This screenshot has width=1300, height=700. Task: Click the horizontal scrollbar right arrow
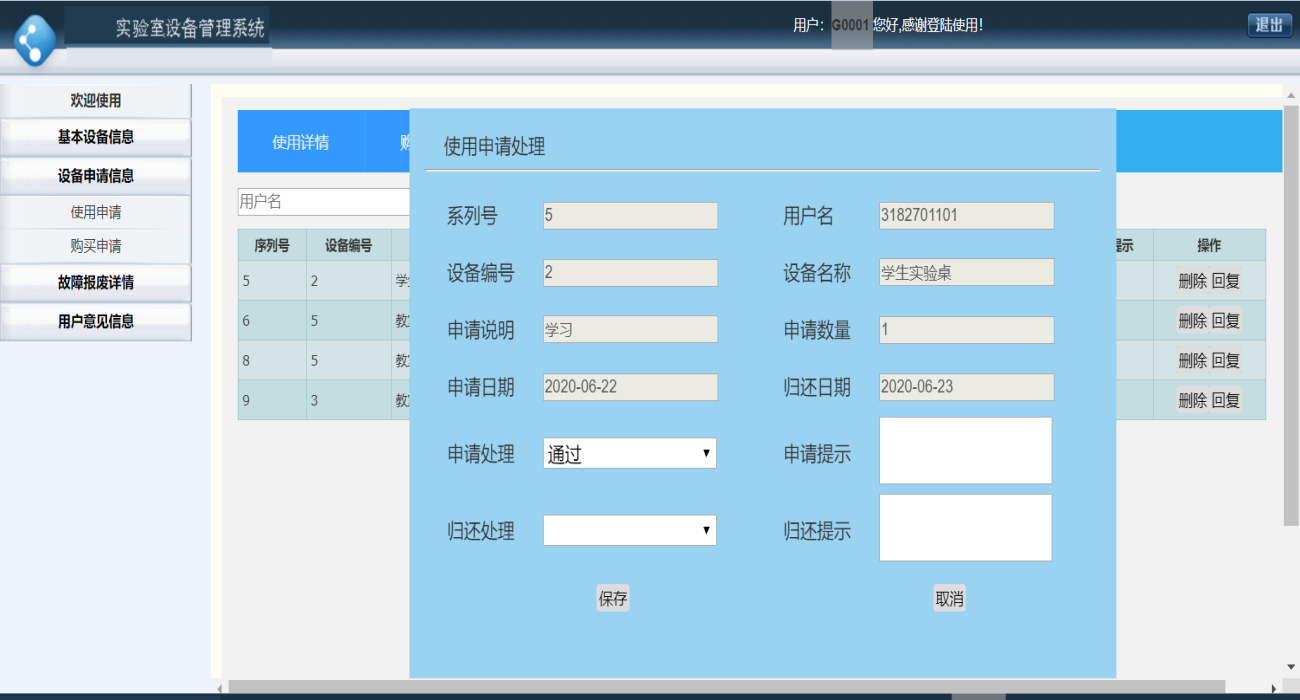pyautogui.click(x=1273, y=688)
